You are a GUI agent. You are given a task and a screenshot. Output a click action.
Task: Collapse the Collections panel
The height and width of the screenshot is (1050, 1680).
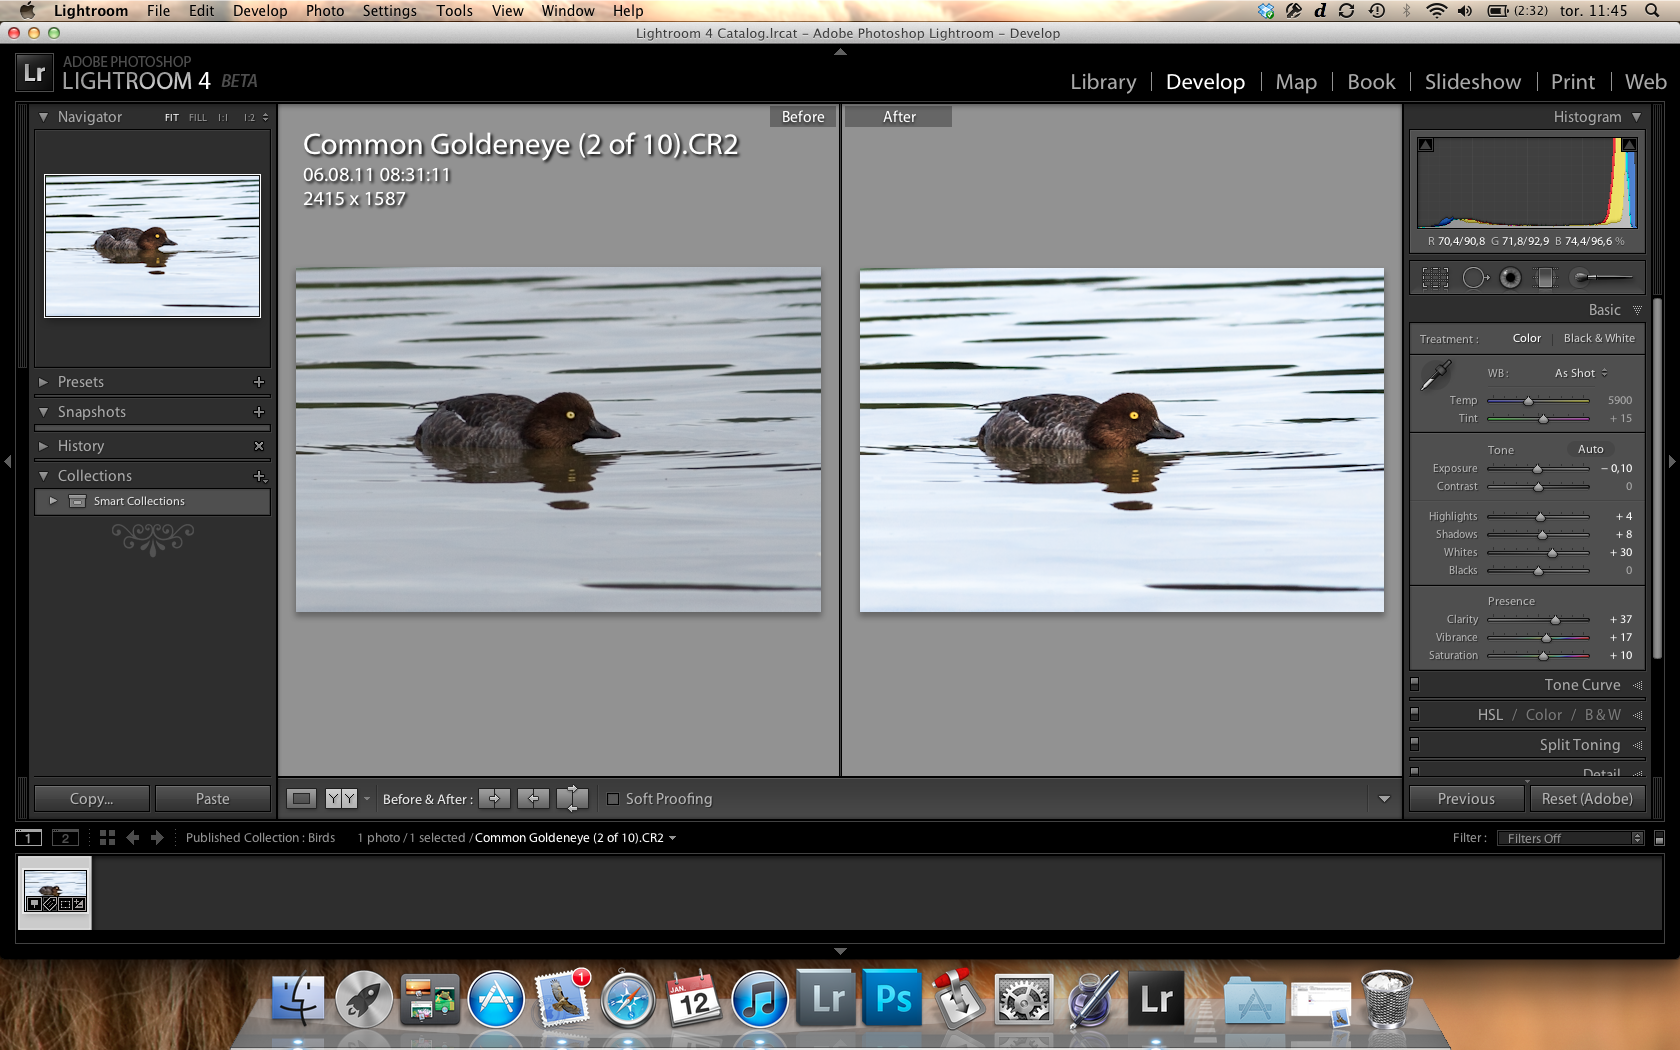pyautogui.click(x=43, y=476)
